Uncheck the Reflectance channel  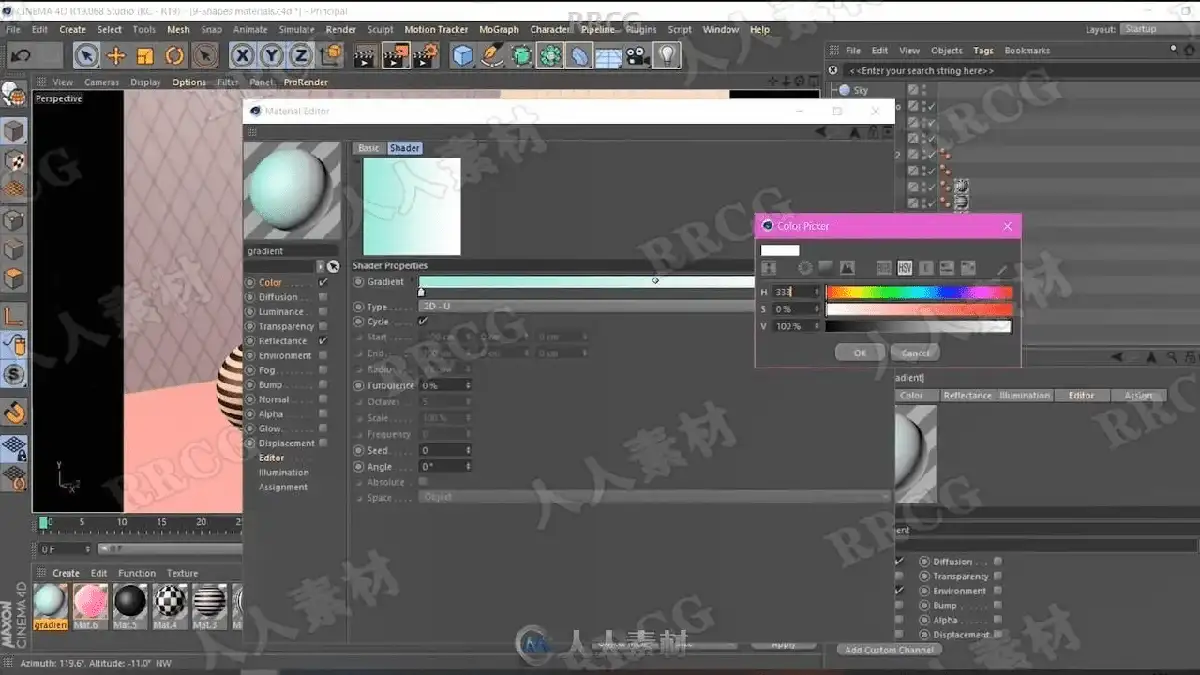coord(323,341)
